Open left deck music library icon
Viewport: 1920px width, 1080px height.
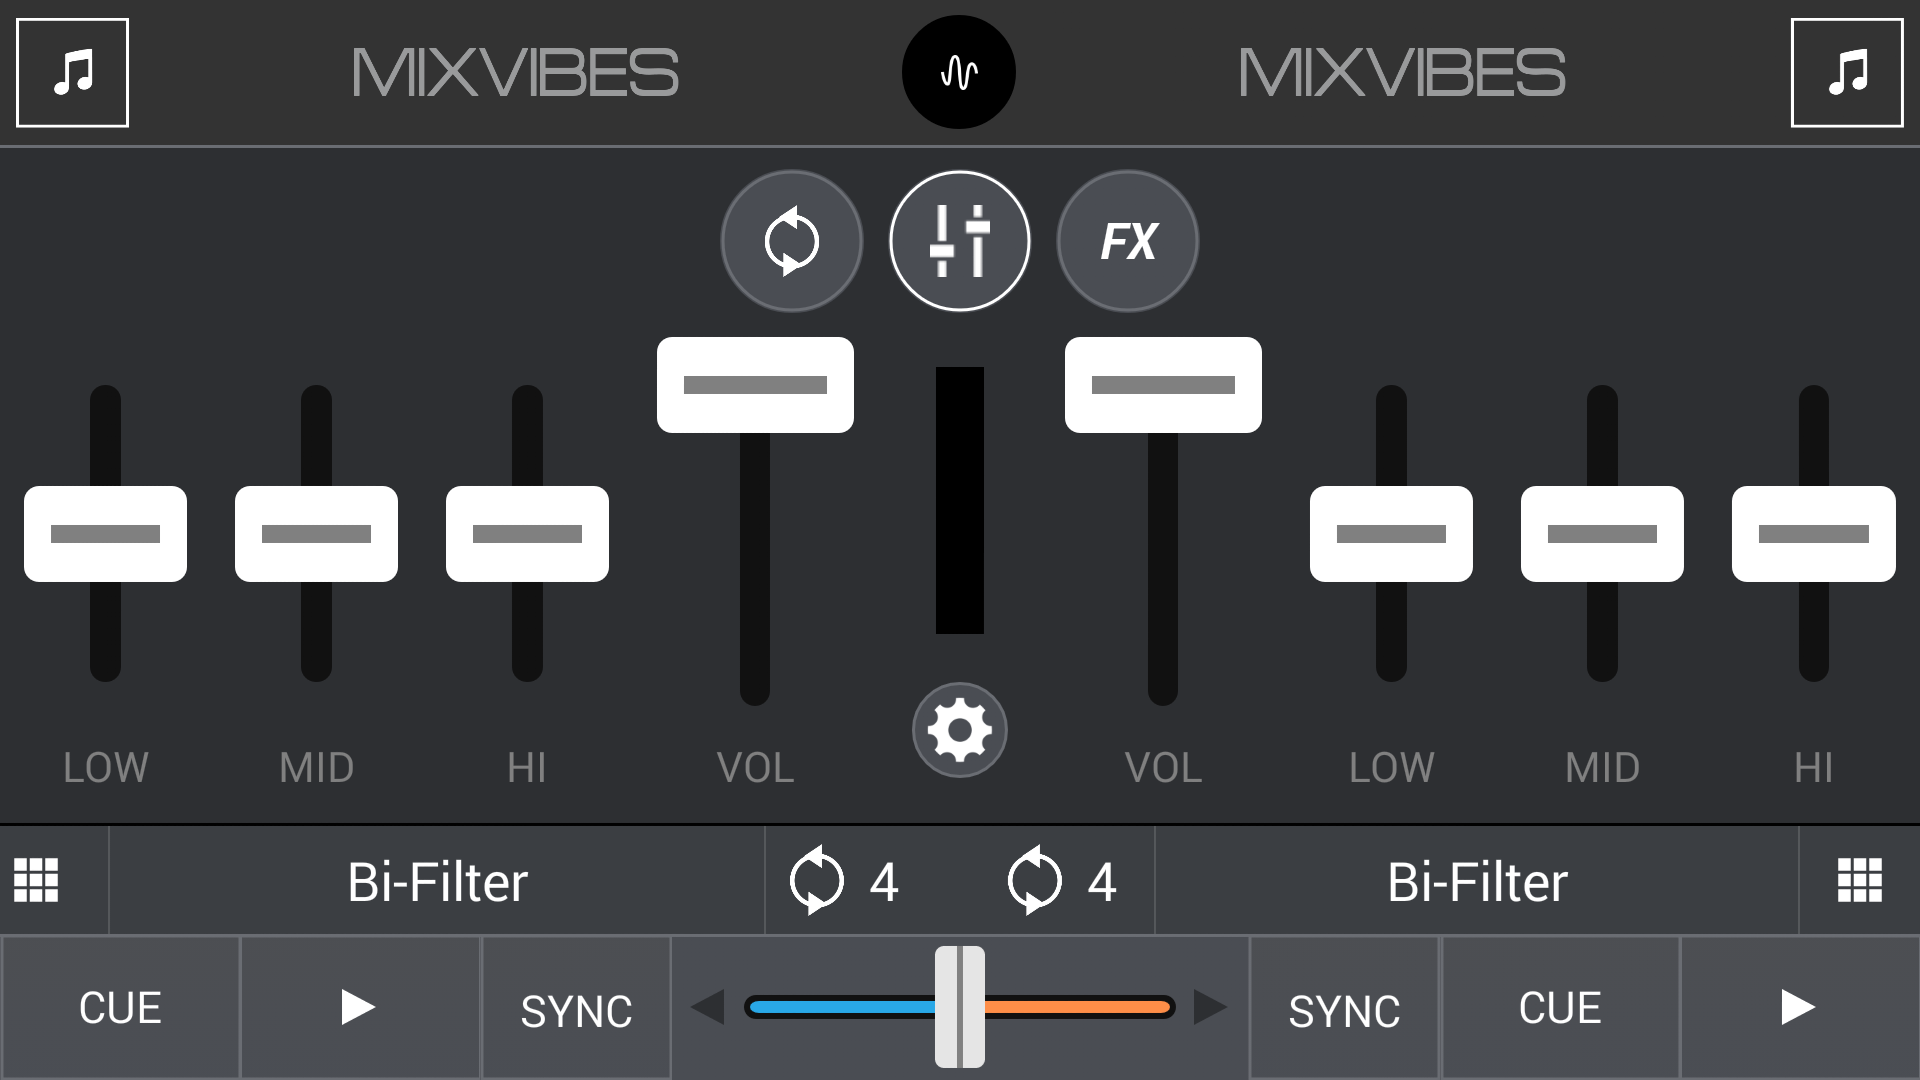(72, 72)
